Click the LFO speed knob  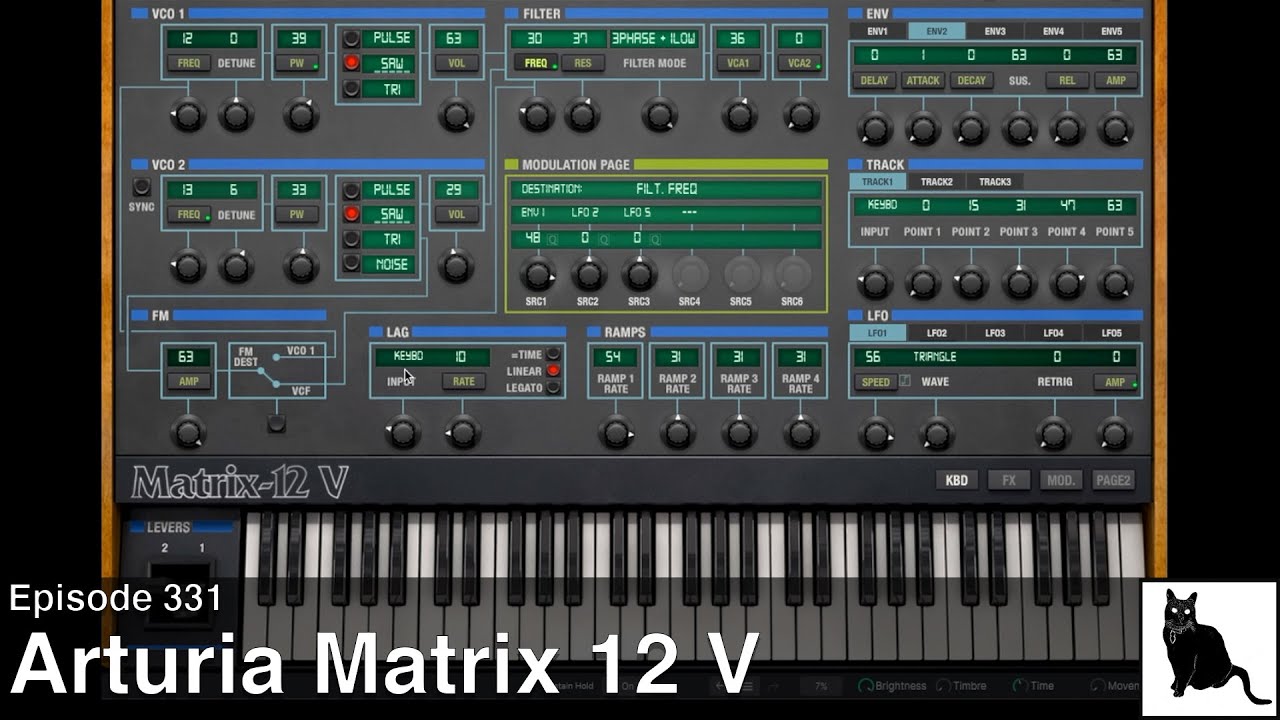coord(876,433)
